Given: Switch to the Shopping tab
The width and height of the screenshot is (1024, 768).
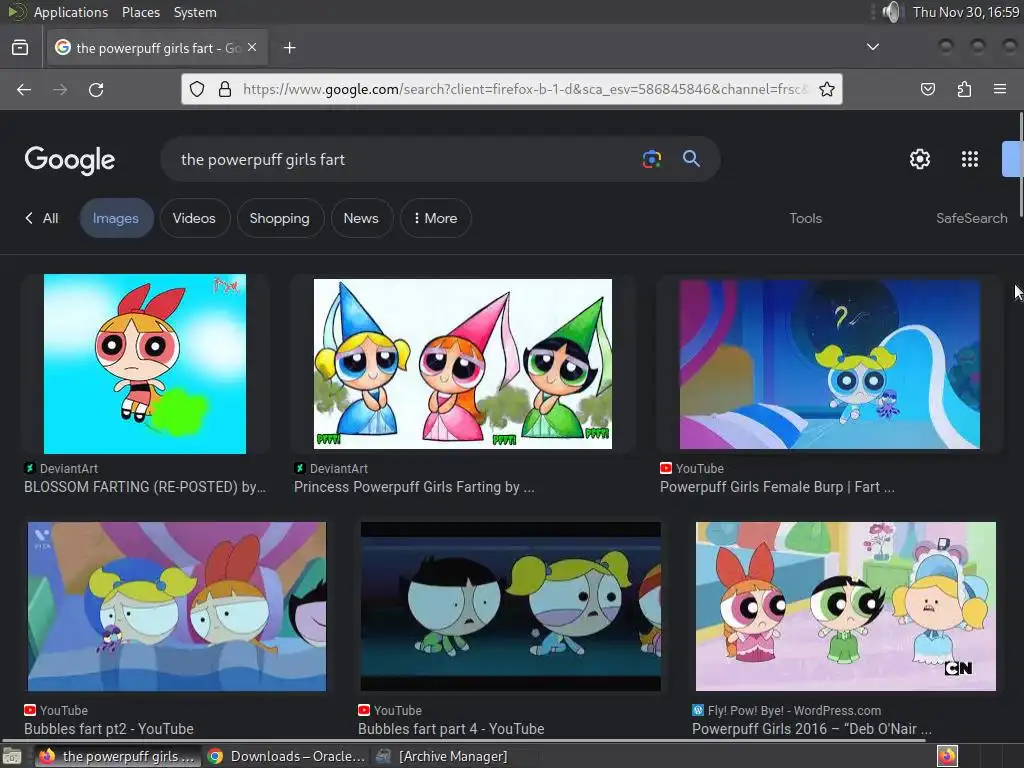Looking at the screenshot, I should [280, 218].
